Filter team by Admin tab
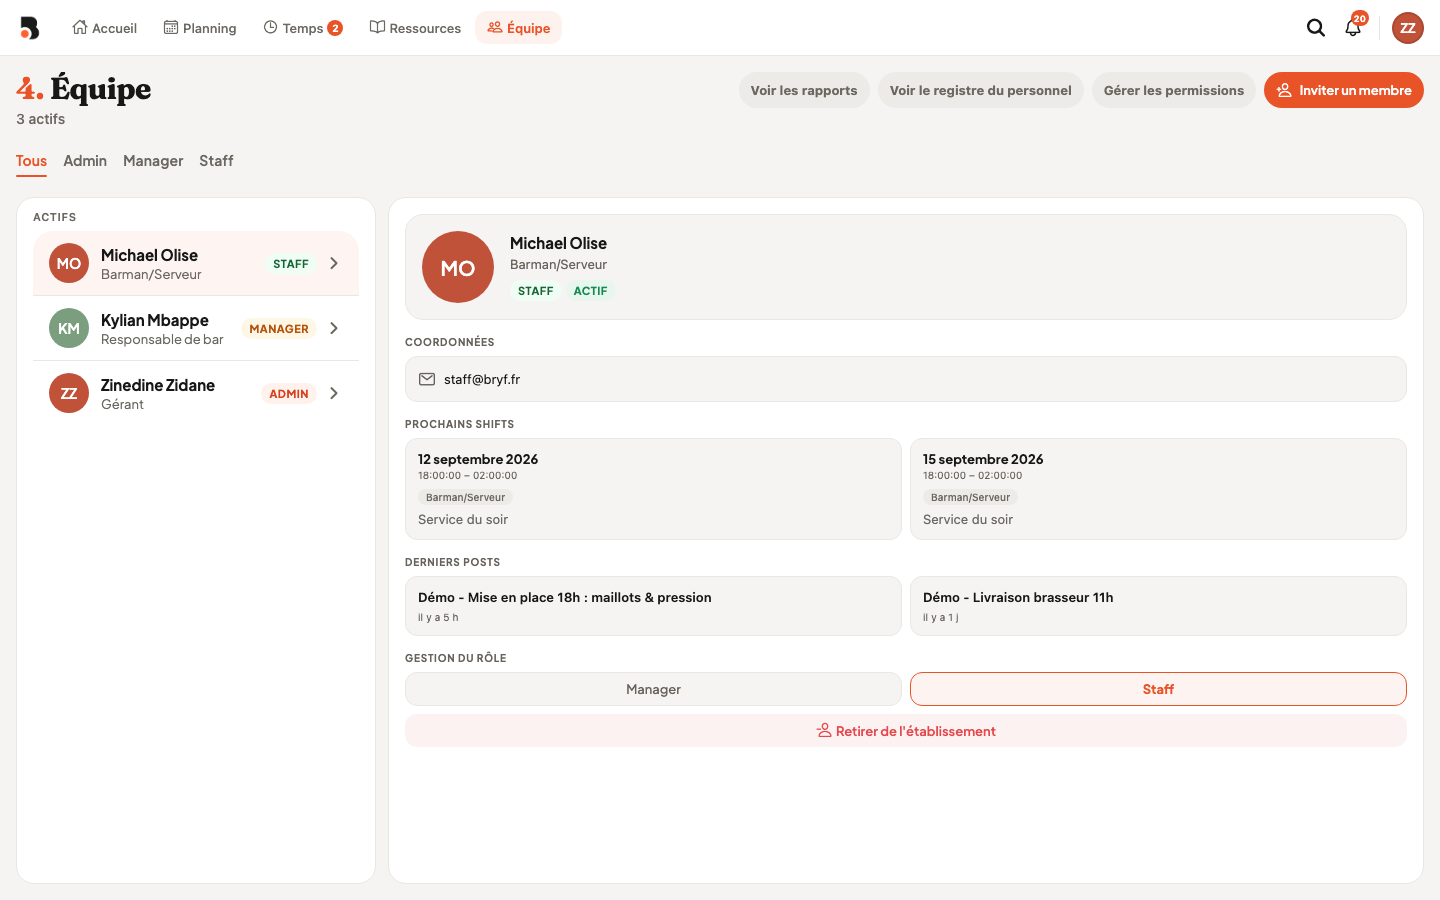Screen dimensions: 1440x900 [x=85, y=161]
